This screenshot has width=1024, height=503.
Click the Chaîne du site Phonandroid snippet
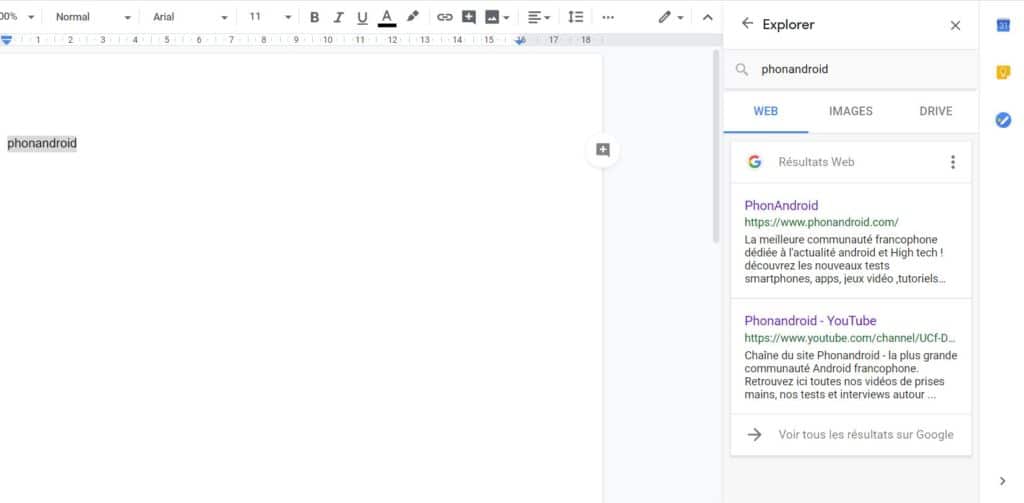pos(850,375)
